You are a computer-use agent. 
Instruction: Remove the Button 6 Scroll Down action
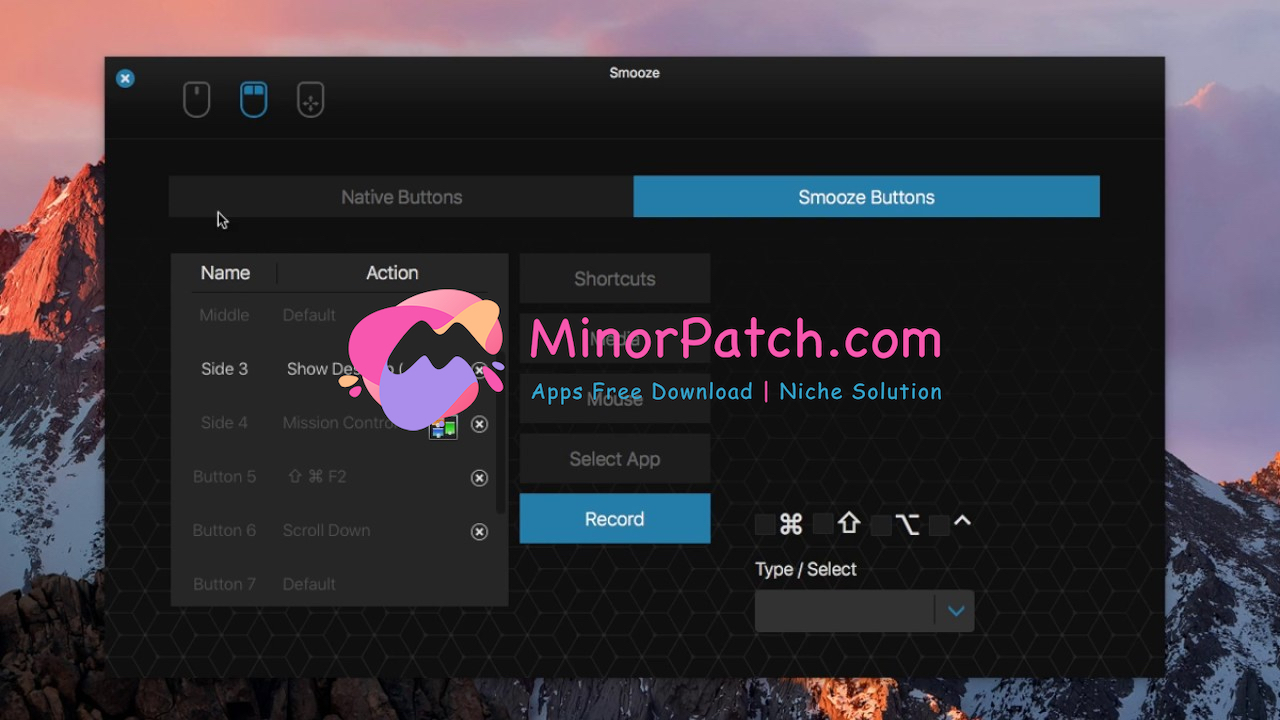[x=479, y=532]
